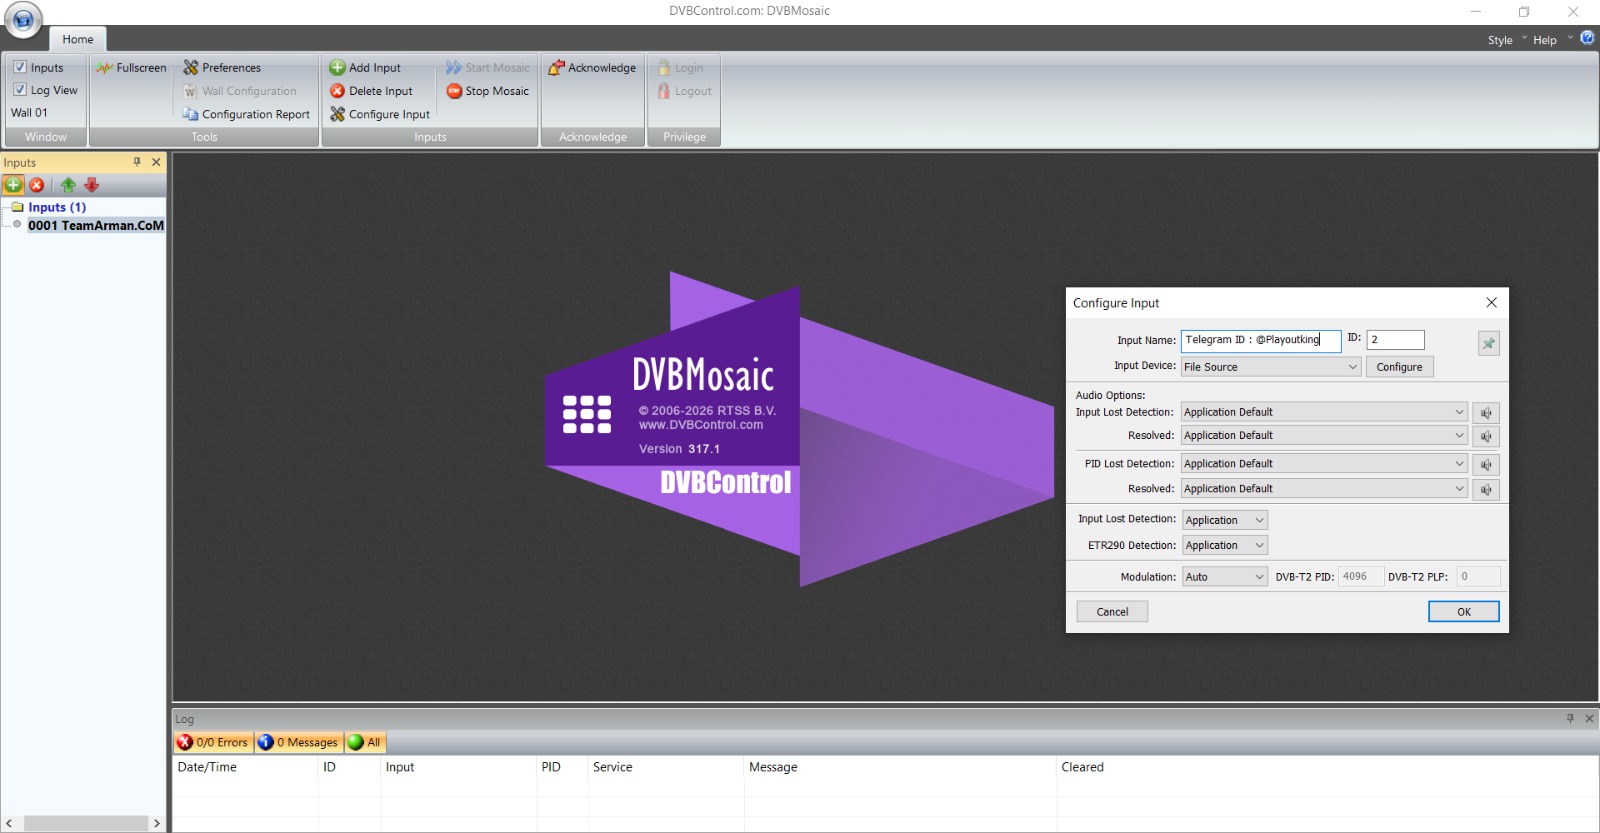The image size is (1600, 833).
Task: Click left scroll arrow in Inputs panel
Action: coord(9,823)
